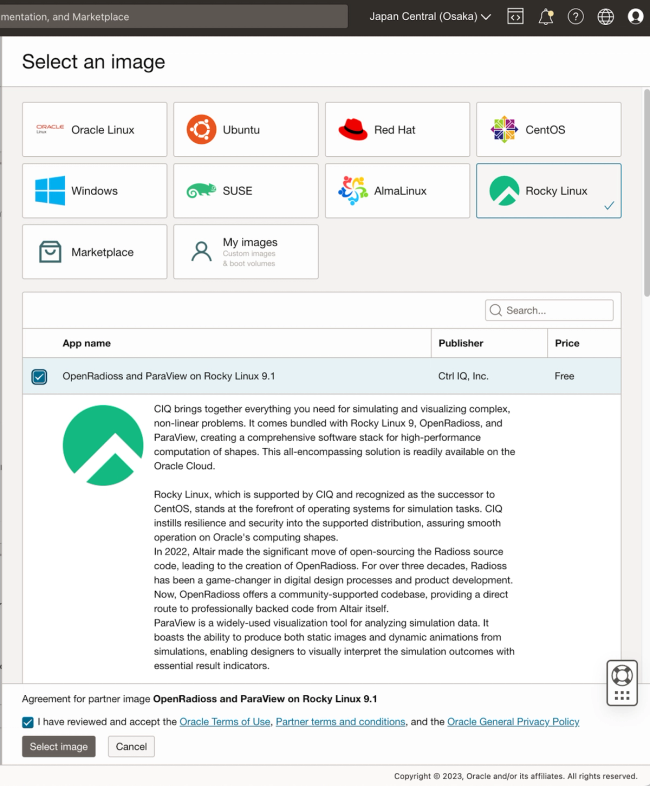Open the notifications bell
Screen dimensions: 650x786
(546, 17)
